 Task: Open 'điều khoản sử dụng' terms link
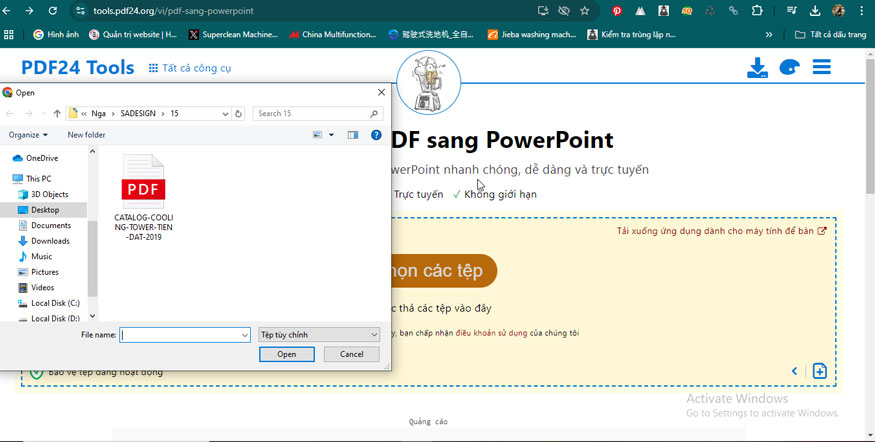491,333
